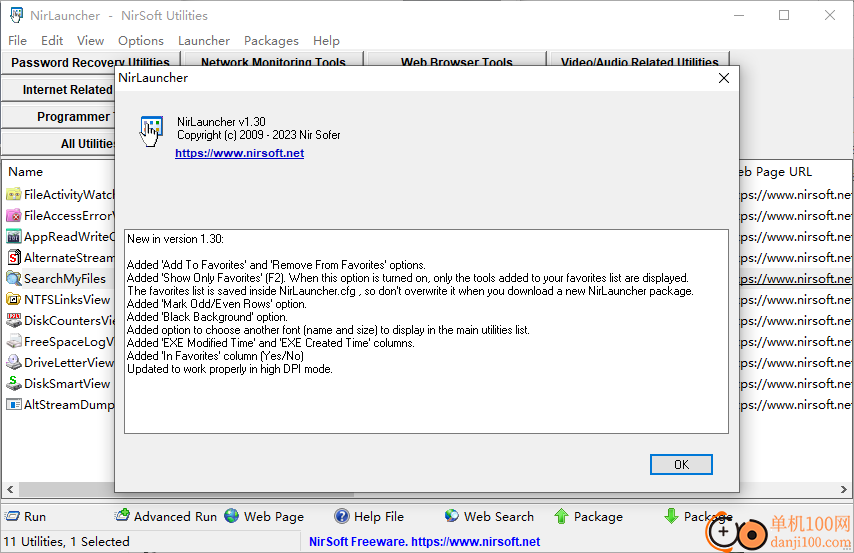The height and width of the screenshot is (553, 854).
Task: Click the Run toolbar button
Action: 26,516
